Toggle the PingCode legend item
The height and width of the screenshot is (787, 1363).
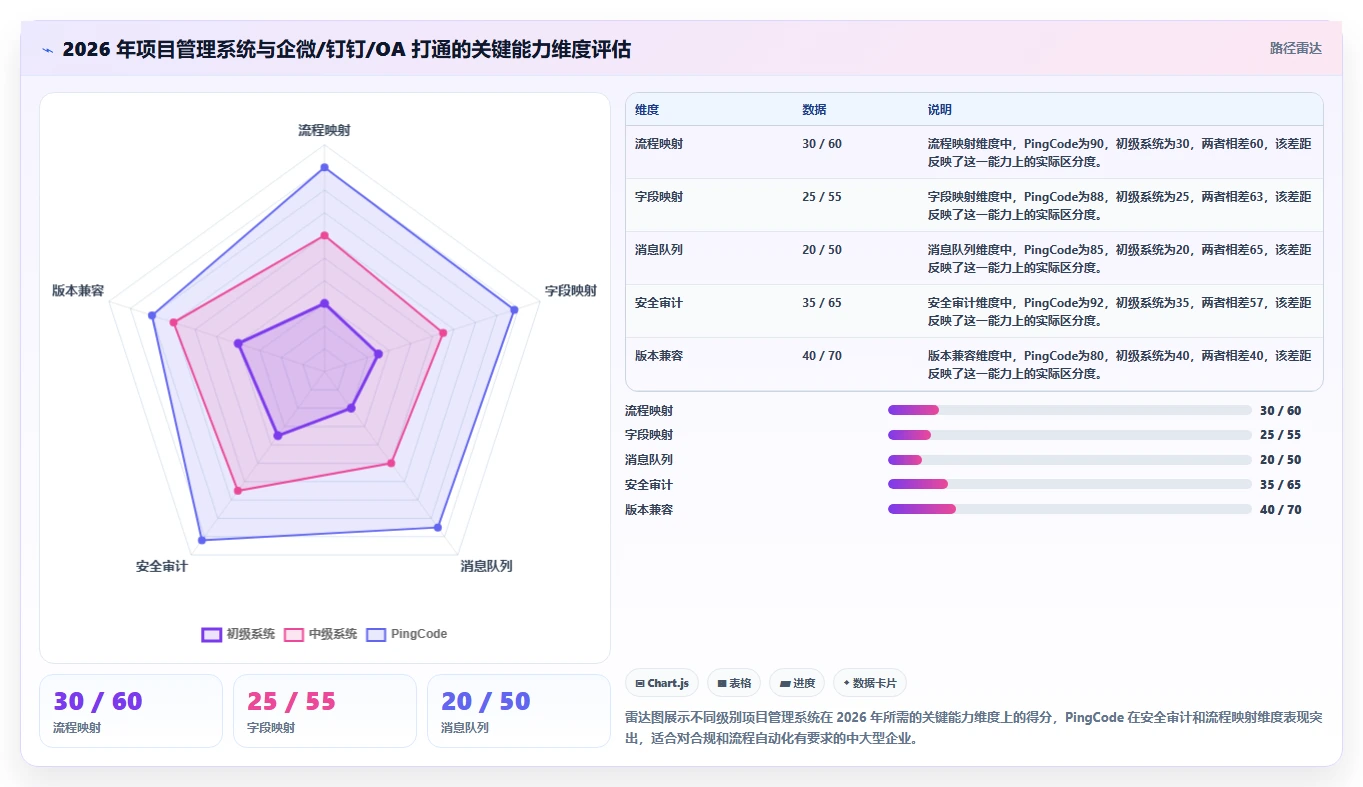tap(407, 634)
